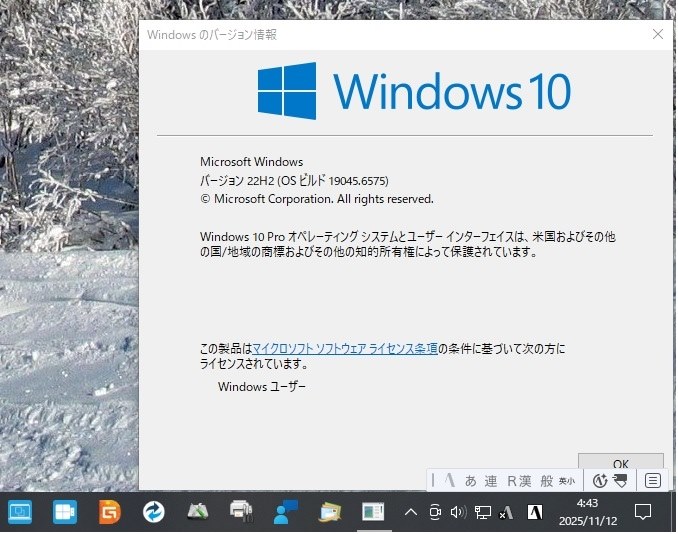This screenshot has width=678, height=534.
Task: Expand hidden system tray icons chevron
Action: (410, 512)
